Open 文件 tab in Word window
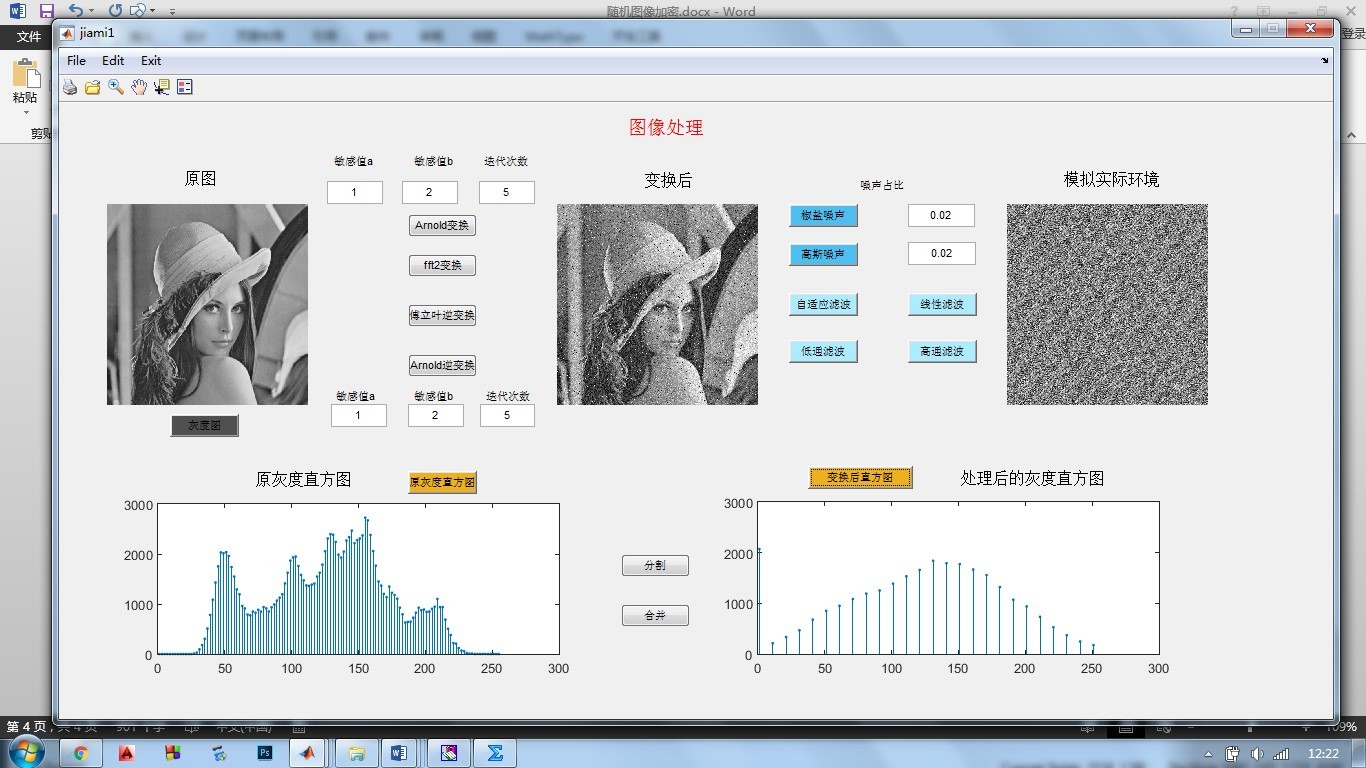Viewport: 1366px width, 768px height. click(x=29, y=36)
